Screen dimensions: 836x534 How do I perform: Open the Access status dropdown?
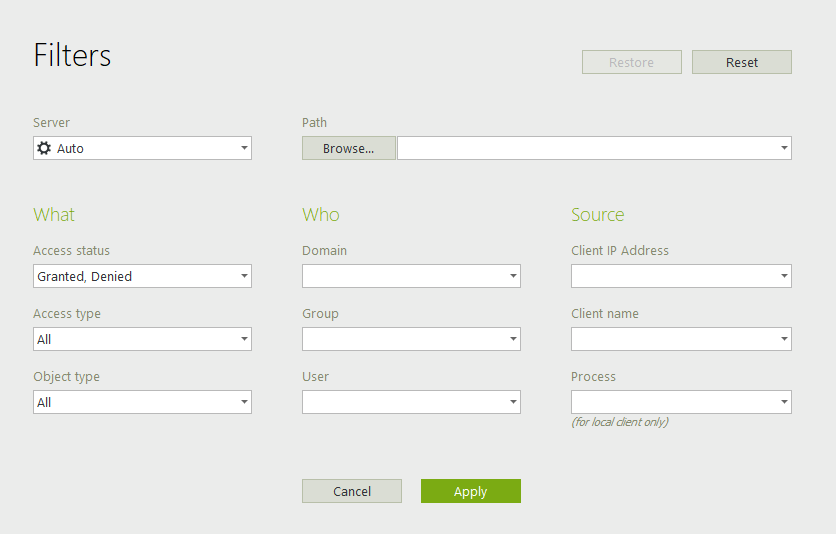[x=142, y=276]
